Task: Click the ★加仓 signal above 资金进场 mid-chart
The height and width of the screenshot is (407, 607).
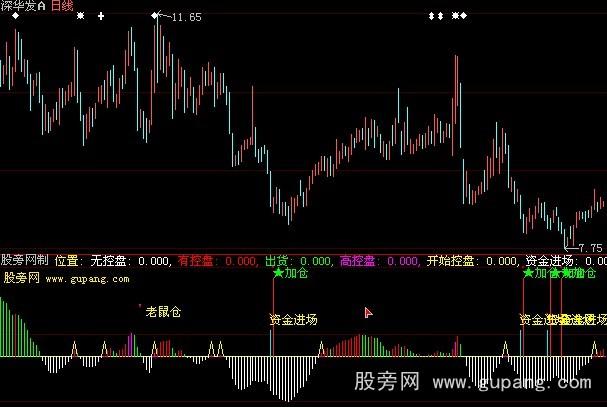Action: click(x=290, y=273)
